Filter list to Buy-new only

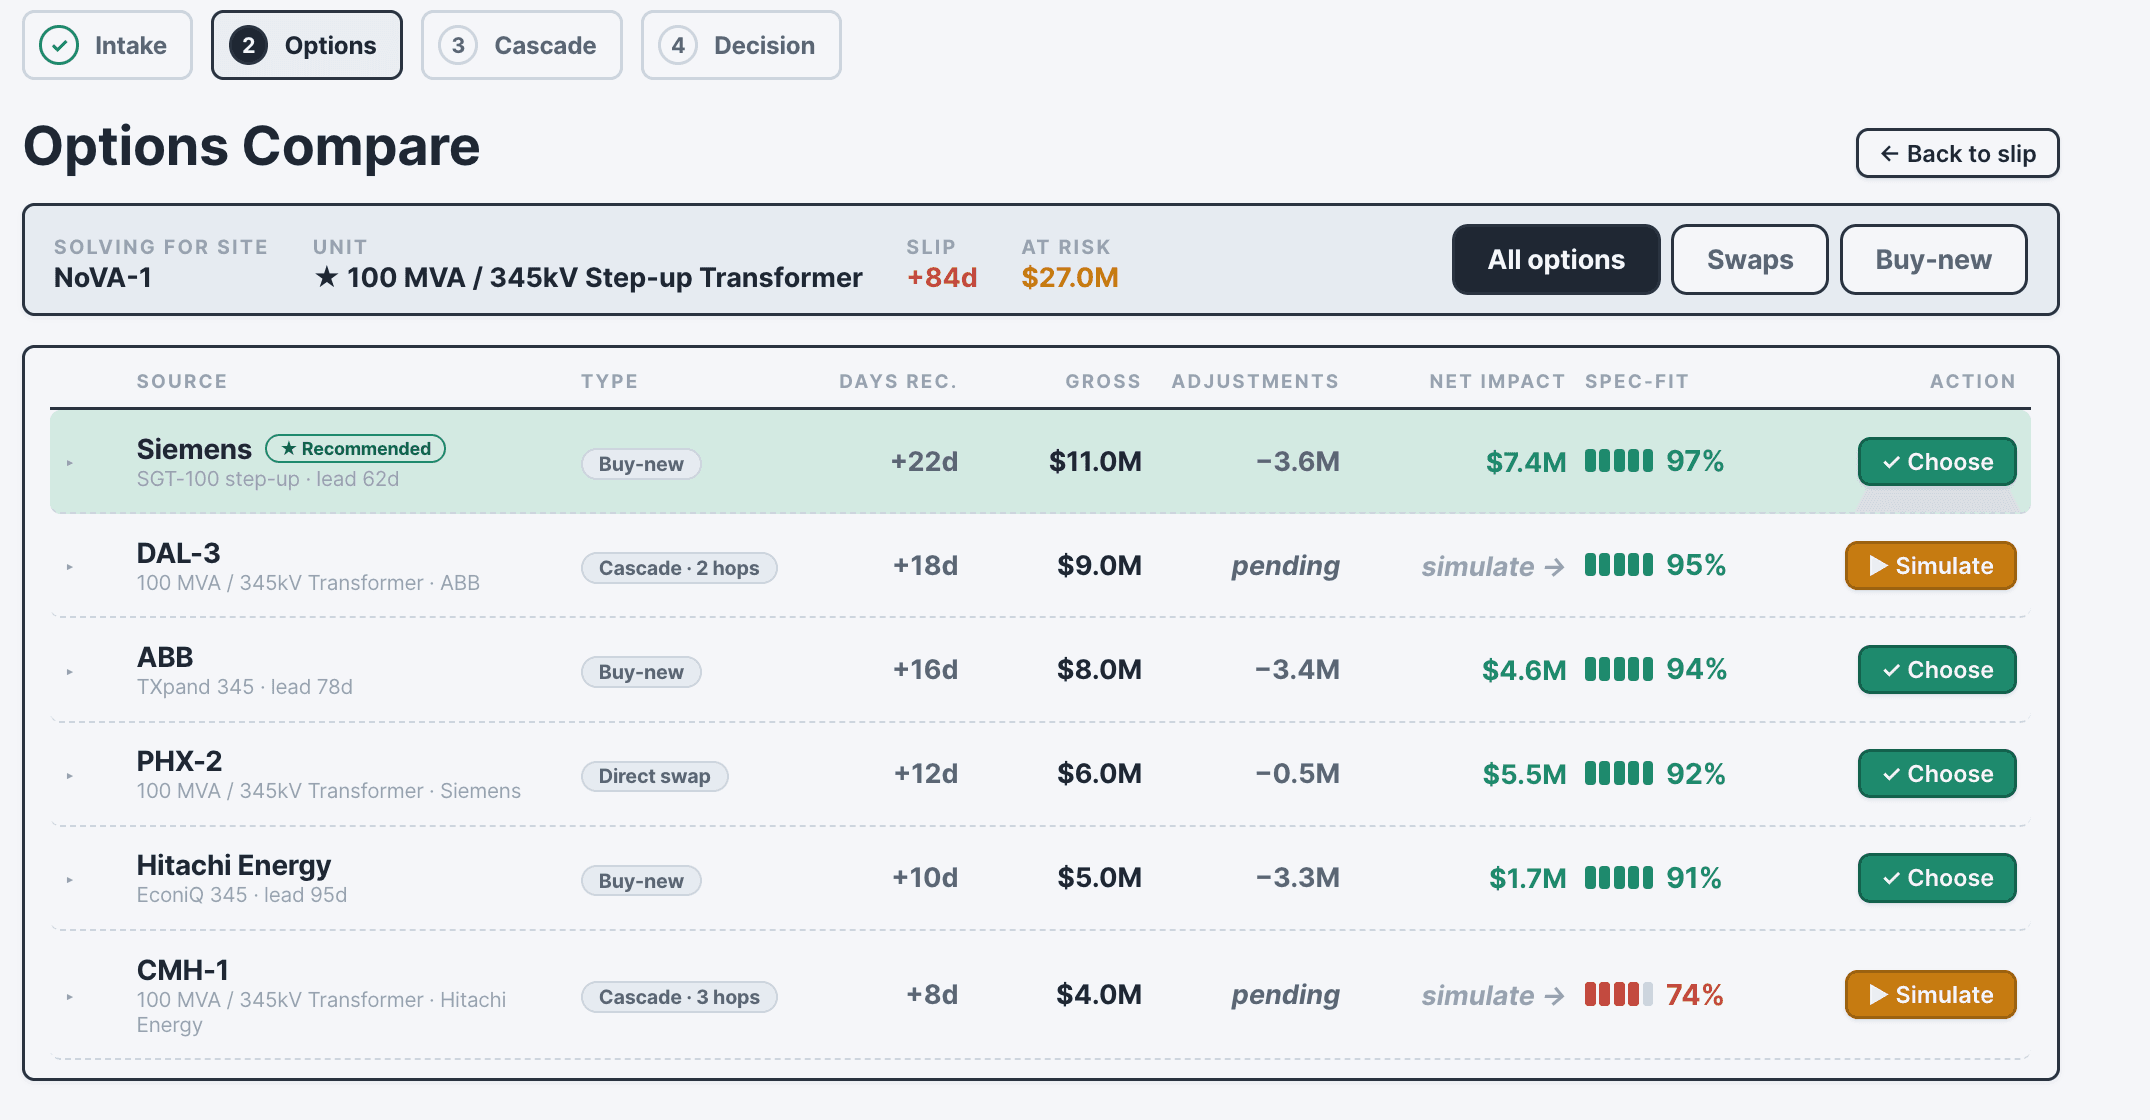pos(1934,259)
